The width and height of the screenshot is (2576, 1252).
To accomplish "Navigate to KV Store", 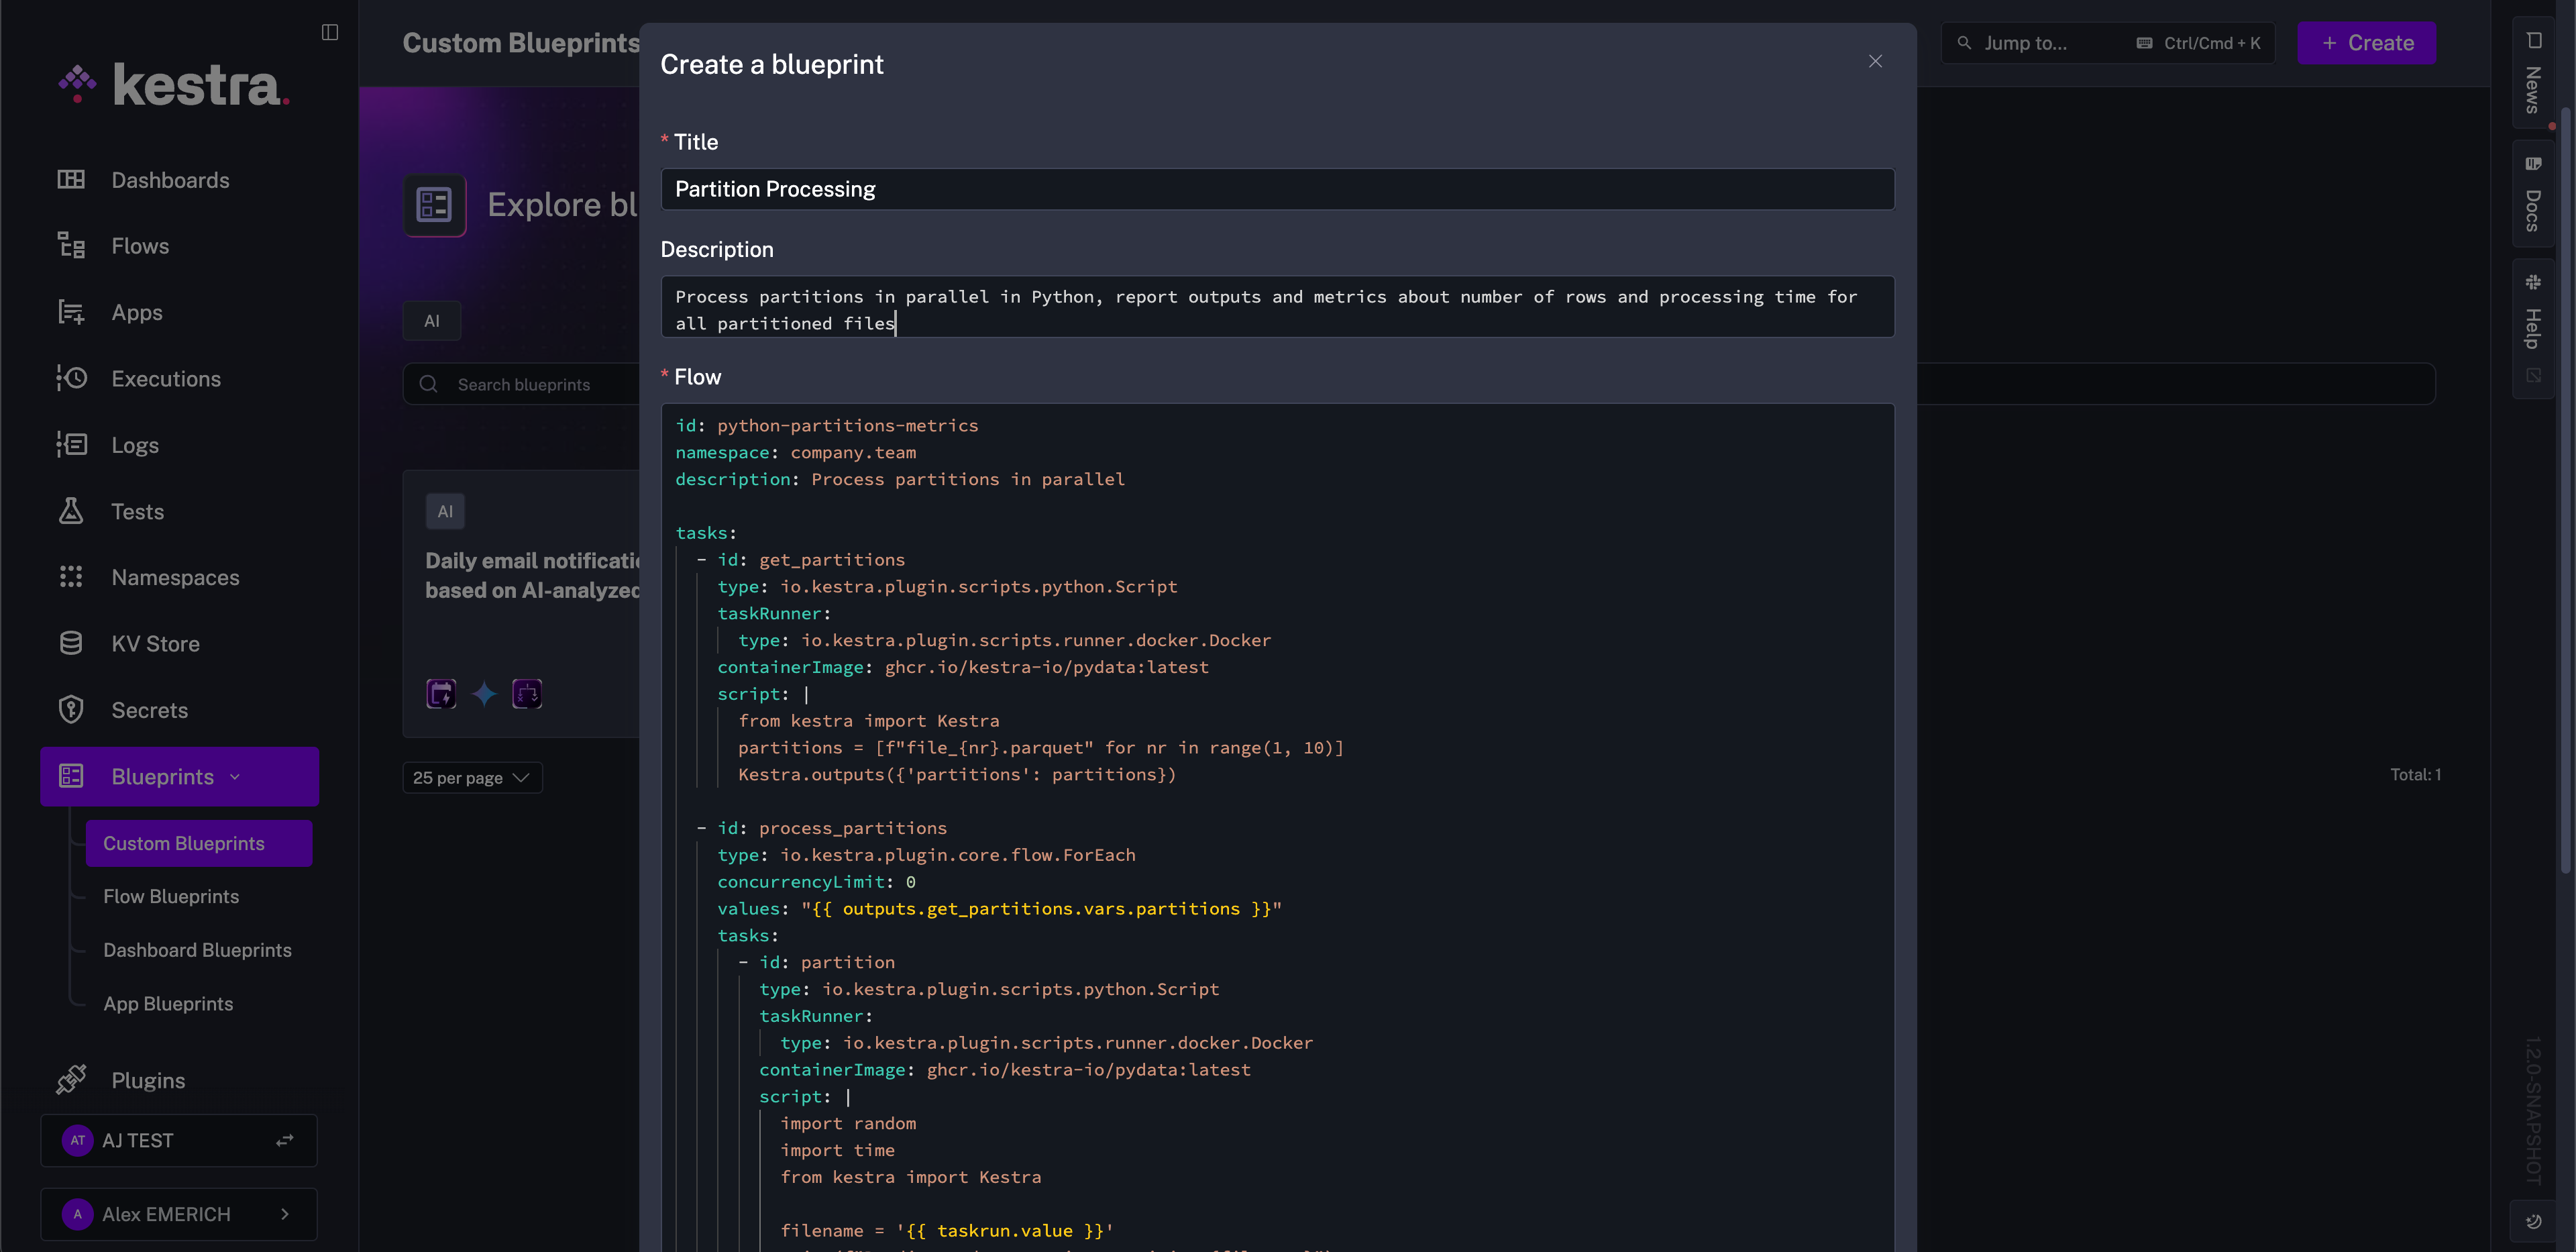I will pyautogui.click(x=155, y=644).
